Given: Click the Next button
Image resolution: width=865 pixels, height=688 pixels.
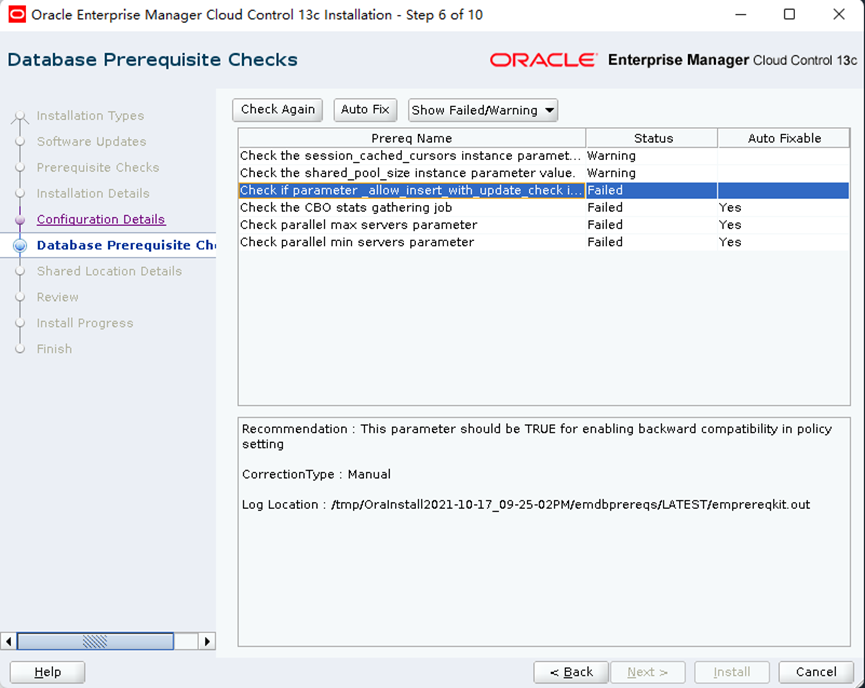Looking at the screenshot, I should 648,672.
